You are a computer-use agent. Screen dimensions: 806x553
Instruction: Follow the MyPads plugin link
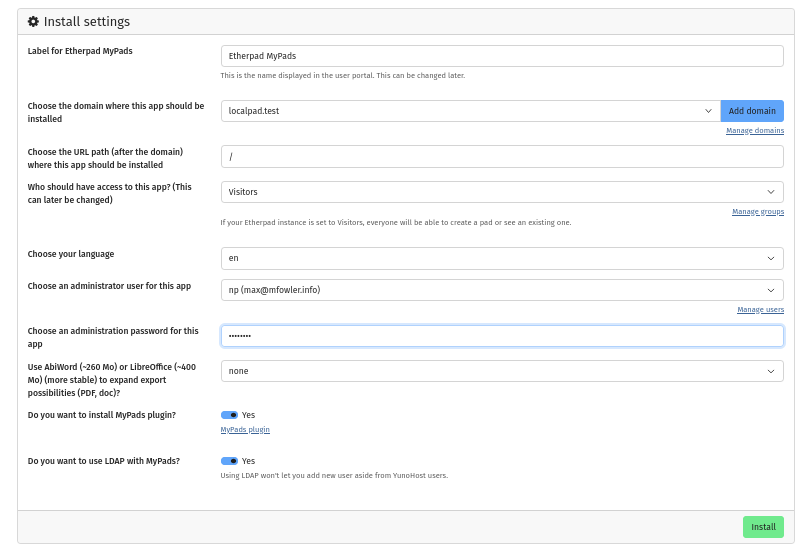245,430
